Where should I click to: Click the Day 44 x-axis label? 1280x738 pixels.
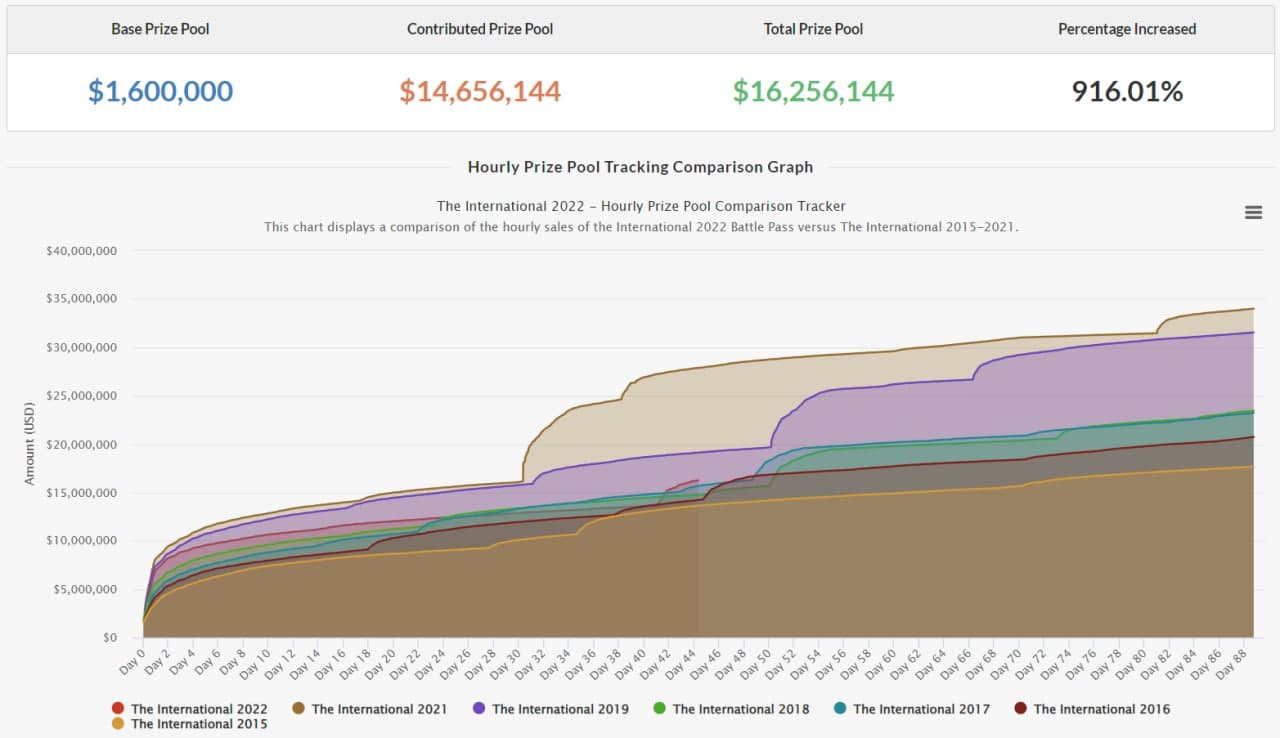686,661
